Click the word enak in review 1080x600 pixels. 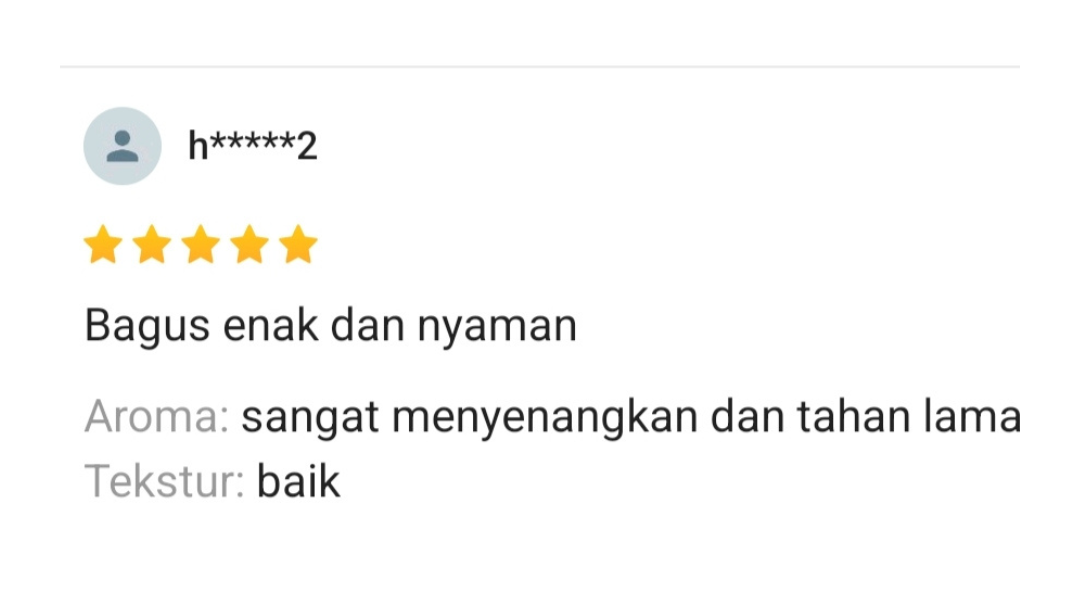point(271,327)
